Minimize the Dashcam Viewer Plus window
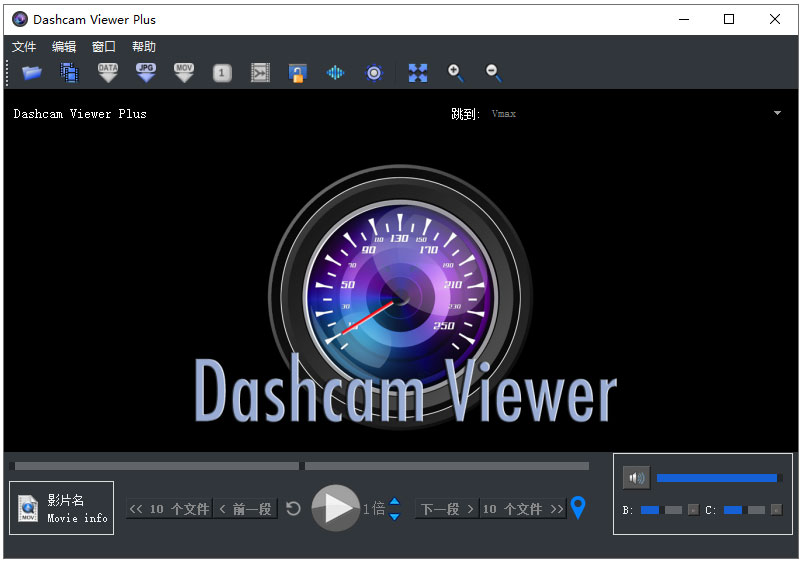 pos(684,19)
